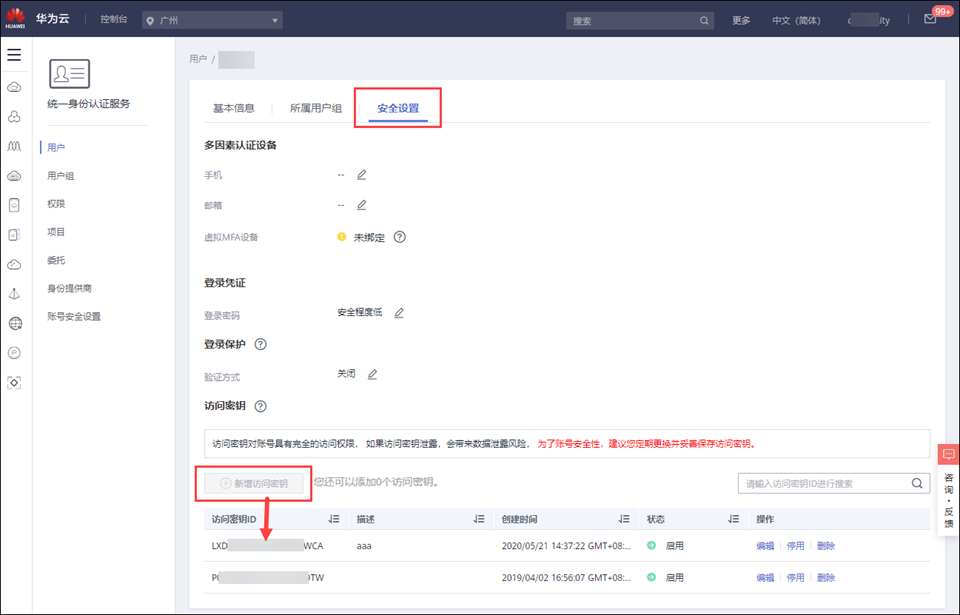This screenshot has height=615, width=960.
Task: Open the mail notifications icon with 99+ badge
Action: coord(930,20)
